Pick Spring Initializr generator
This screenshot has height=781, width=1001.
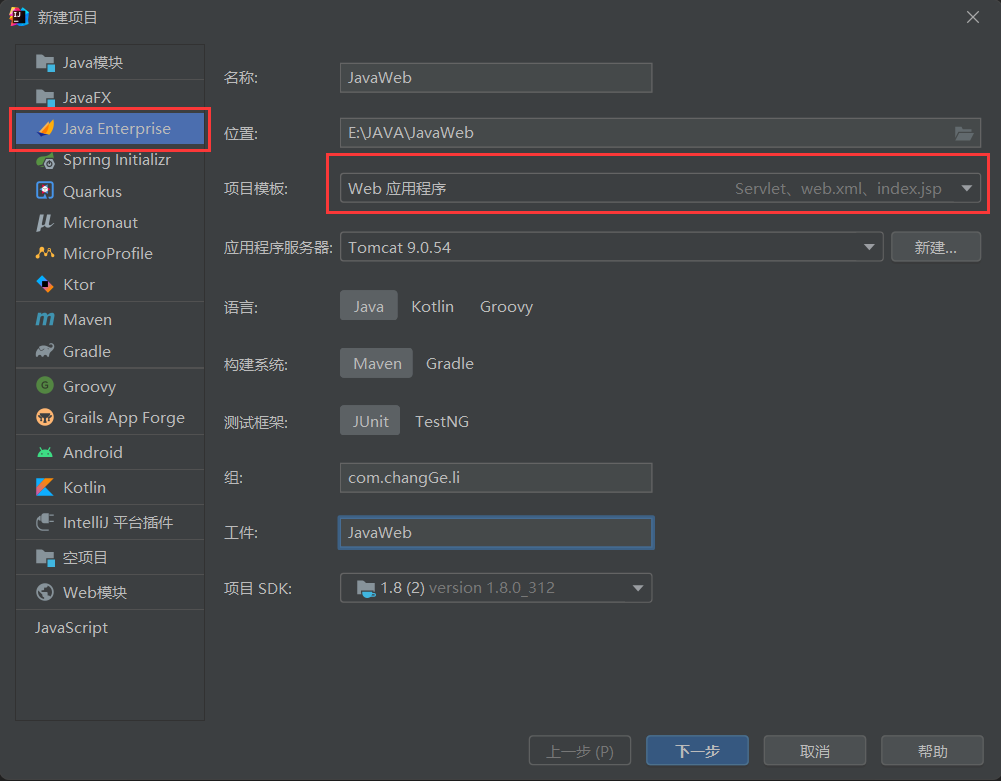pos(110,160)
